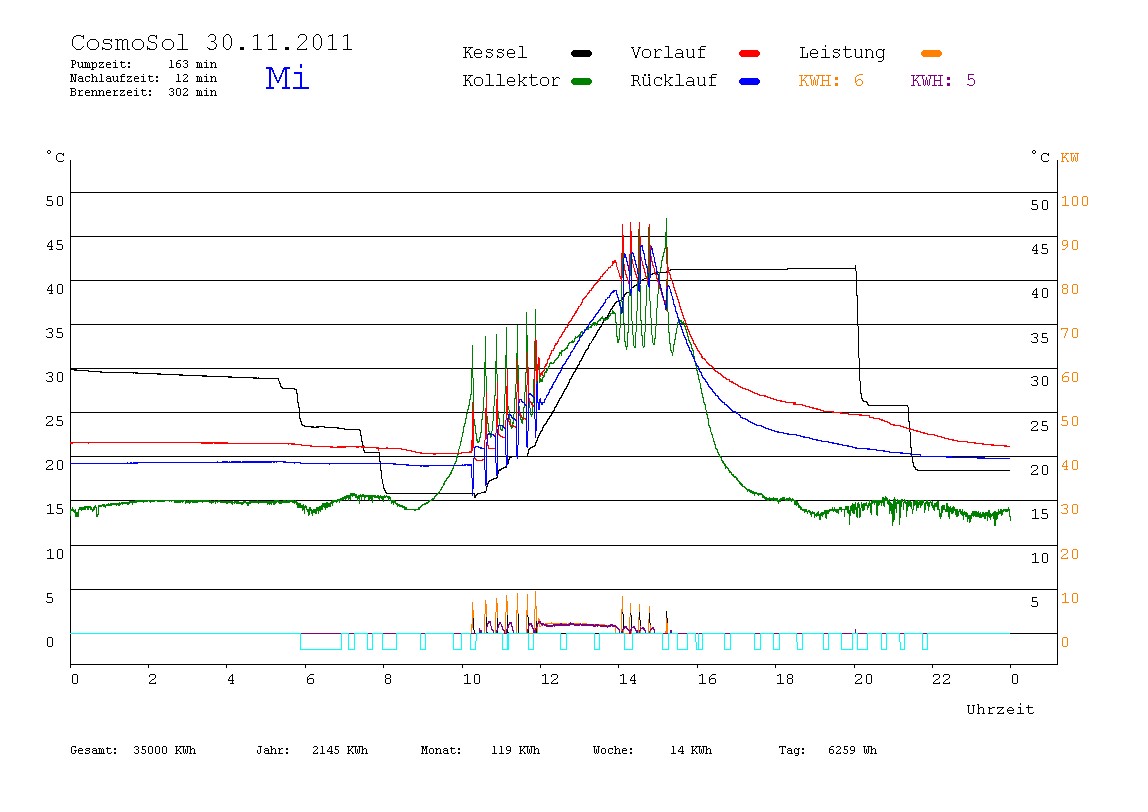Click 'Gesamt: 35000 KWh' total
The width and height of the screenshot is (1148, 812).
[133, 750]
